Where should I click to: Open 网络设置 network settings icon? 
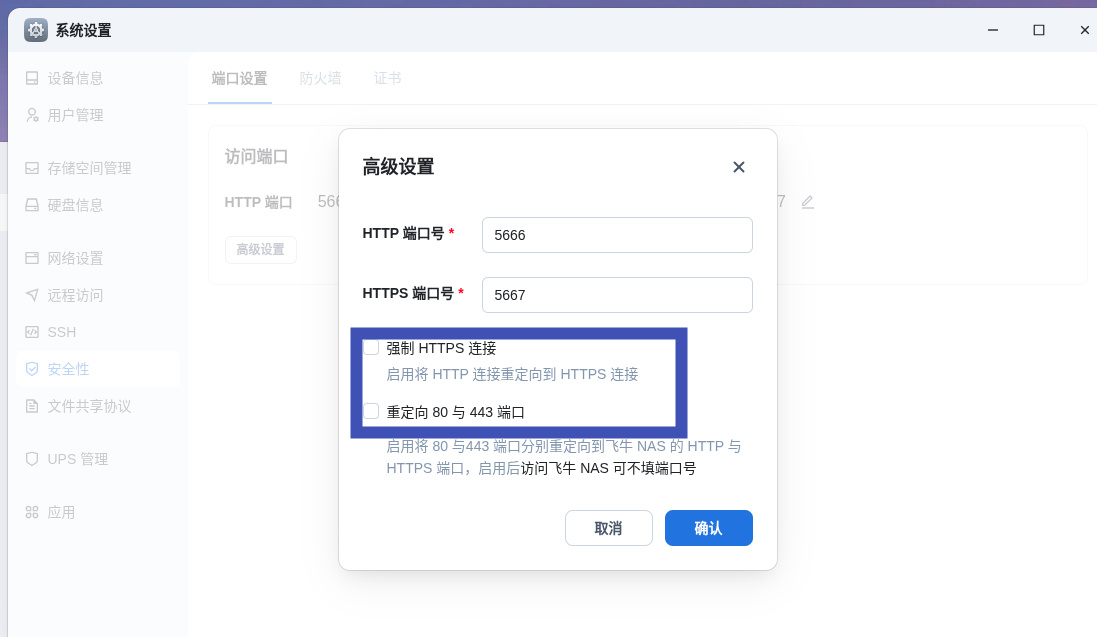pos(32,258)
